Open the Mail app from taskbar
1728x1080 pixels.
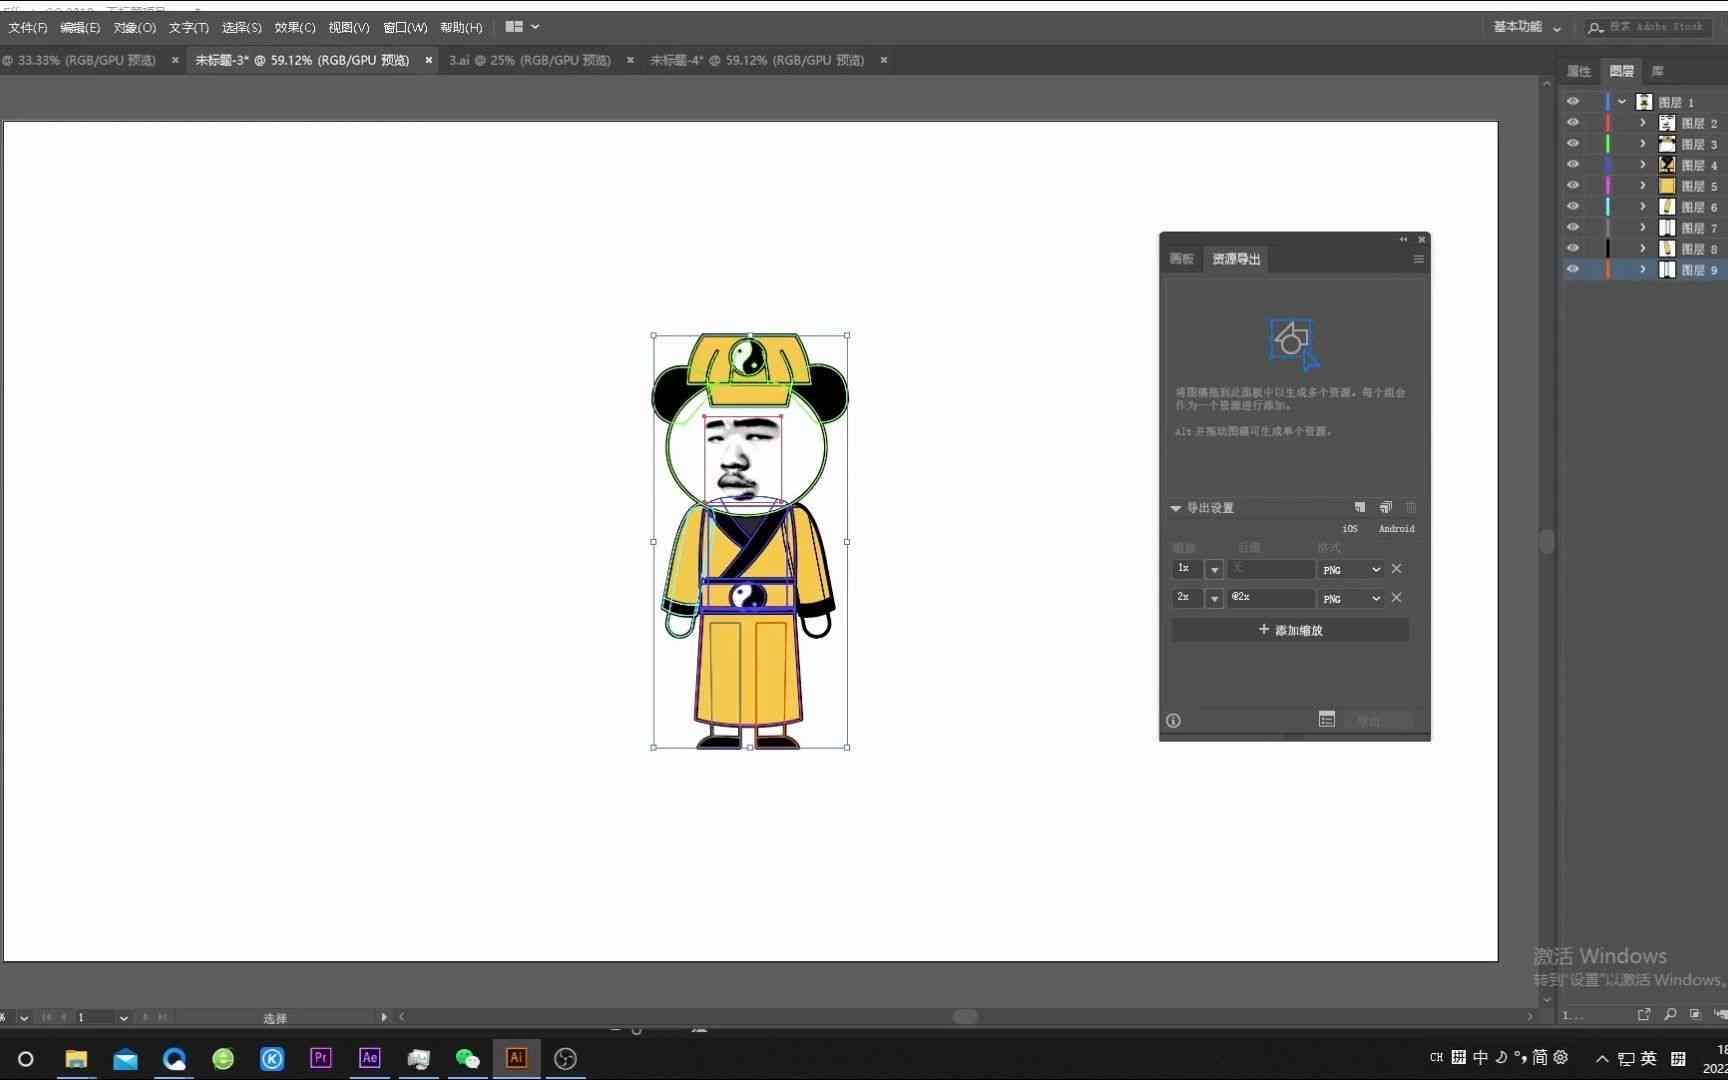point(125,1058)
